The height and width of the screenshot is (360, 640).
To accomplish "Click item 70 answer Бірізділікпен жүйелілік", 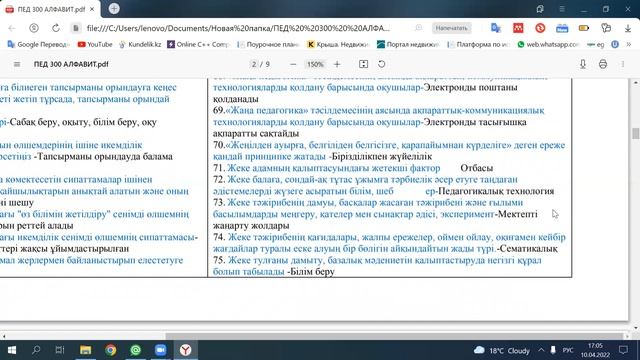I will click(x=382, y=157).
